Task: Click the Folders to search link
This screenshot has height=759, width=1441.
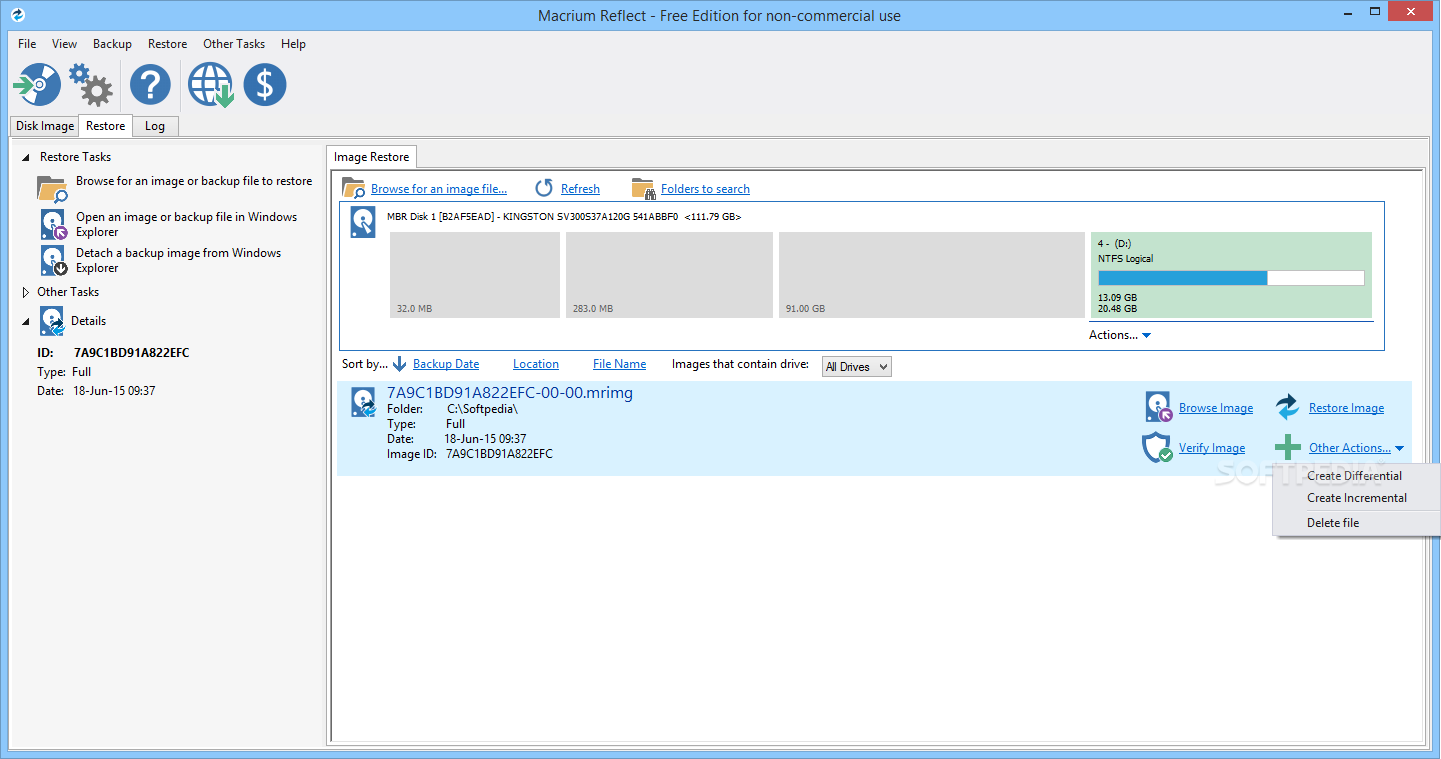Action: [x=705, y=189]
